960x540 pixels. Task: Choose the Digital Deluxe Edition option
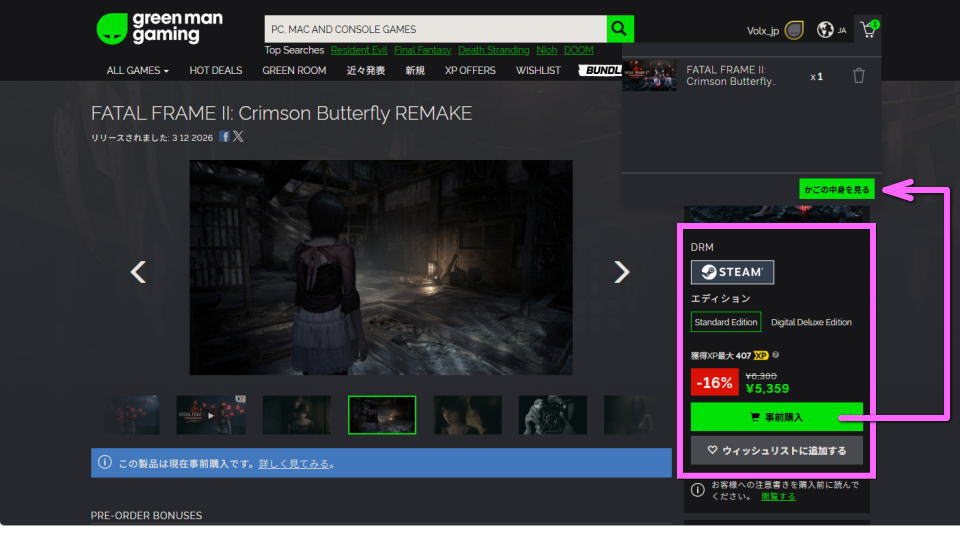pos(811,322)
